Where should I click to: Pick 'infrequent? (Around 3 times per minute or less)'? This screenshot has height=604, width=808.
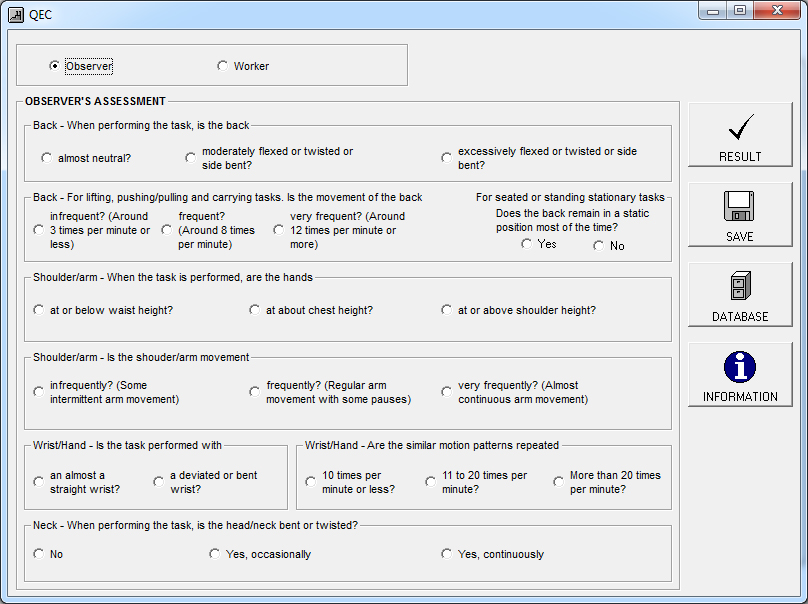coord(39,230)
